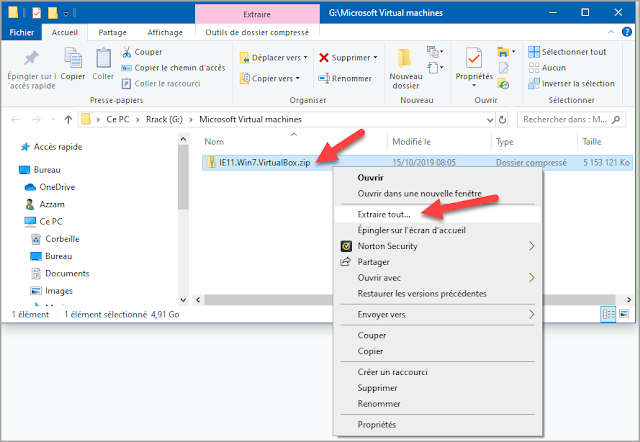Choose Créer un raccourci
This screenshot has height=442, width=640.
pos(438,372)
